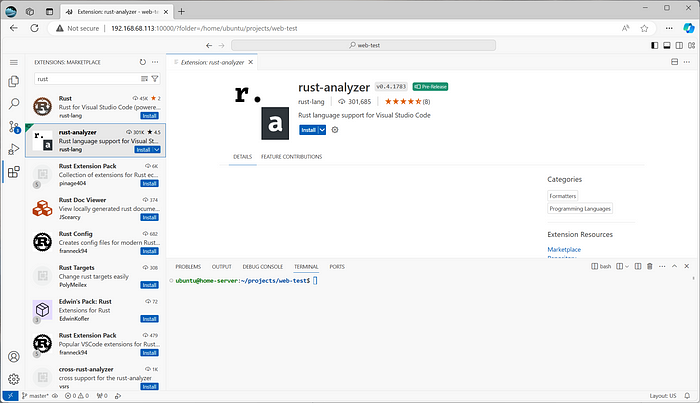
Task: Go forward in editor navigation history
Action: tap(221, 46)
